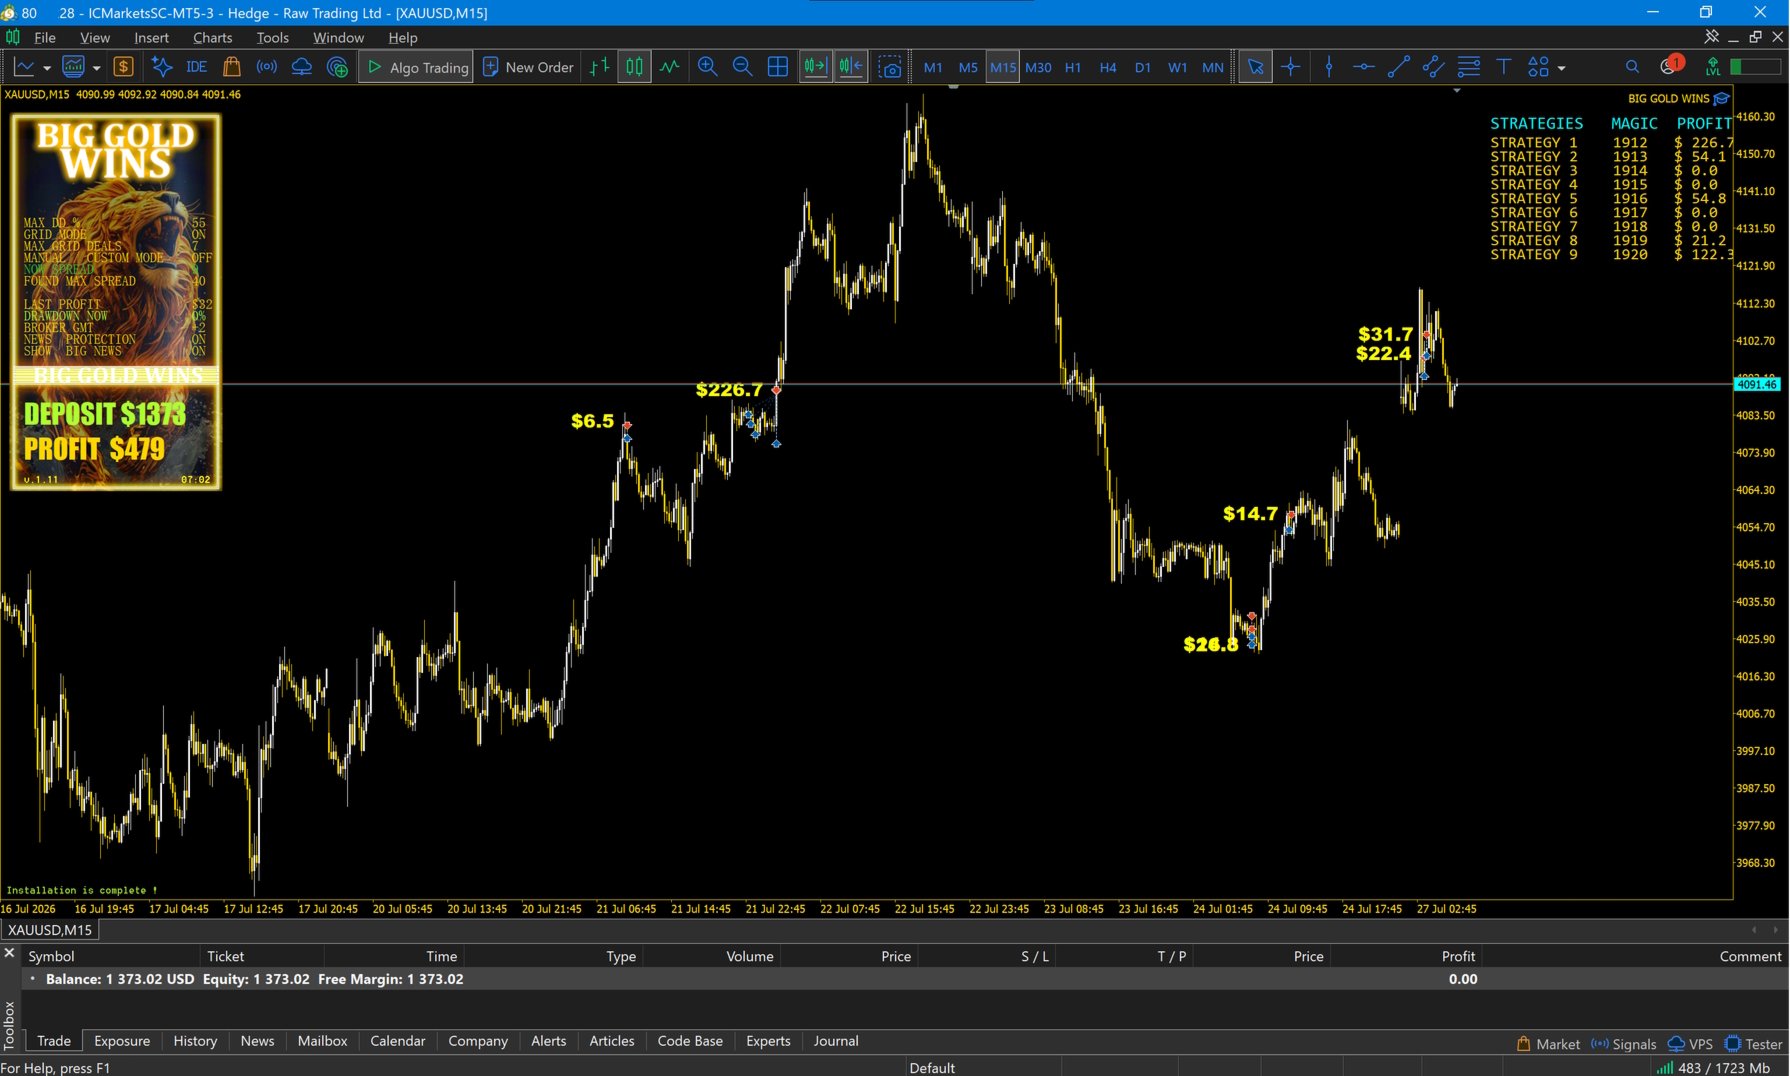The height and width of the screenshot is (1076, 1790).
Task: Open the Market shopping bag icon
Action: [x=232, y=67]
